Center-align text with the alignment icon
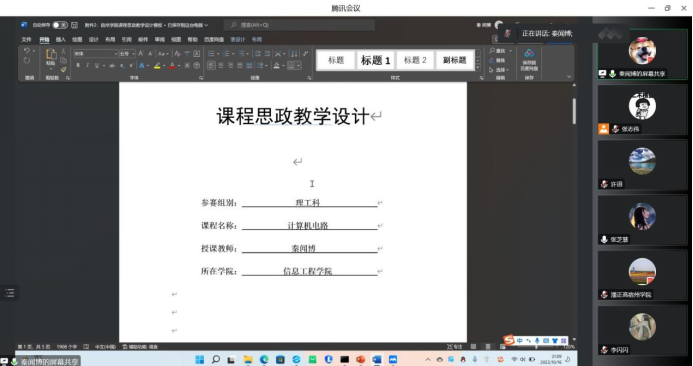Viewport: 693px width, 366px height. pos(221,65)
